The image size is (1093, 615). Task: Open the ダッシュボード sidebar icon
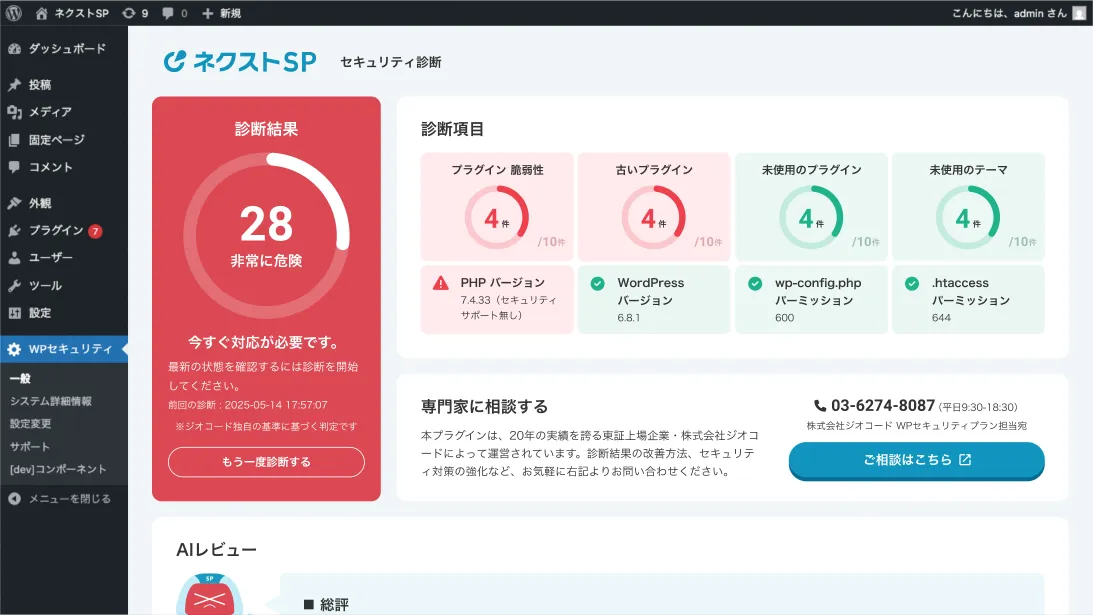(x=15, y=49)
